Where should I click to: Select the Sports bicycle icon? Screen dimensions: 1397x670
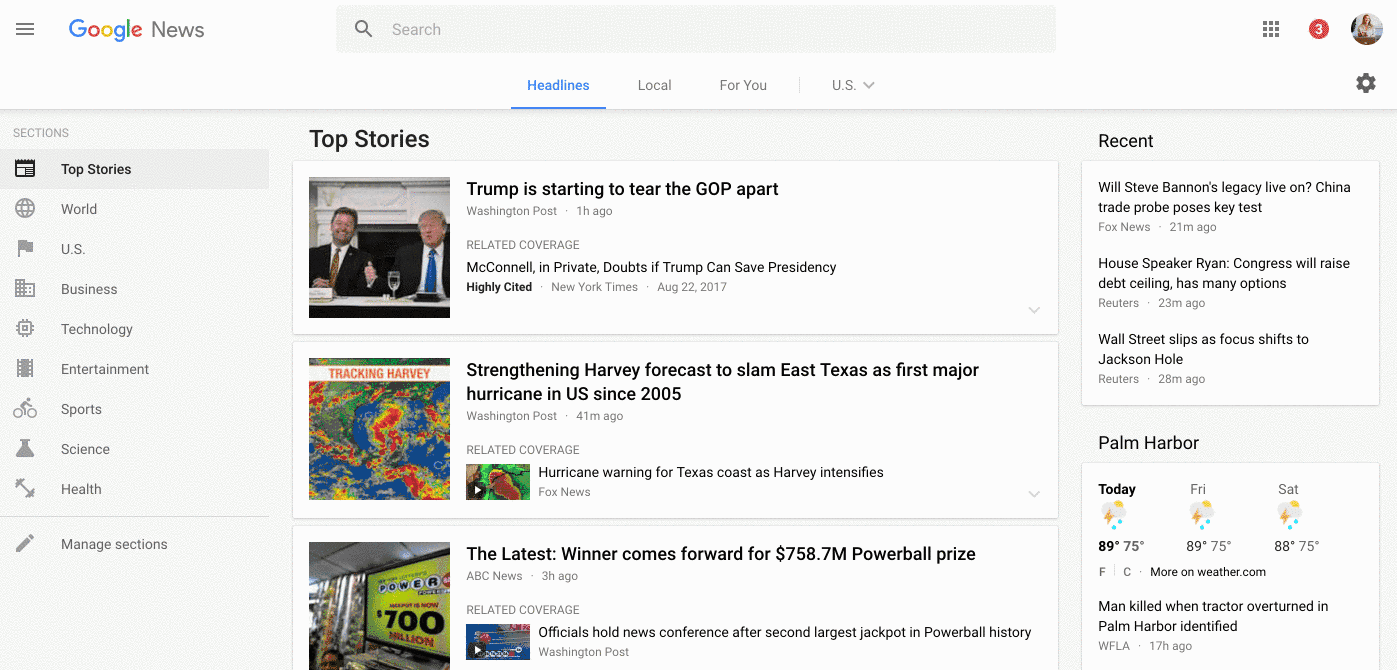(25, 409)
